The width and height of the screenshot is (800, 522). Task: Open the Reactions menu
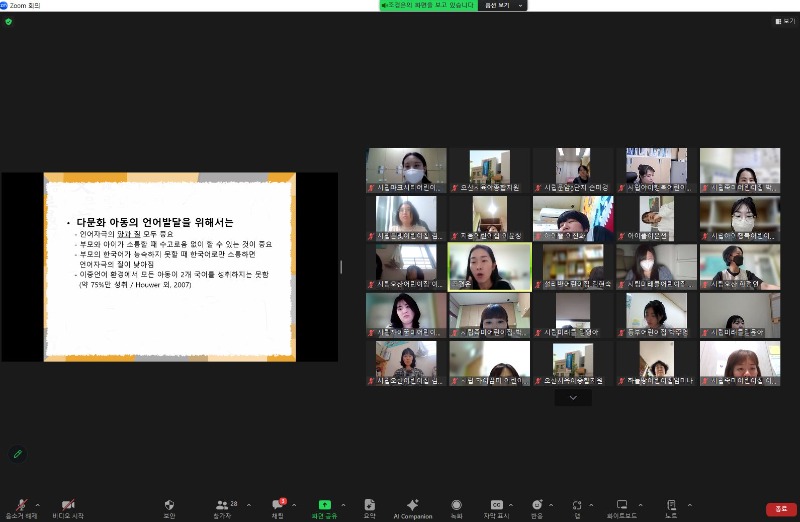click(537, 506)
